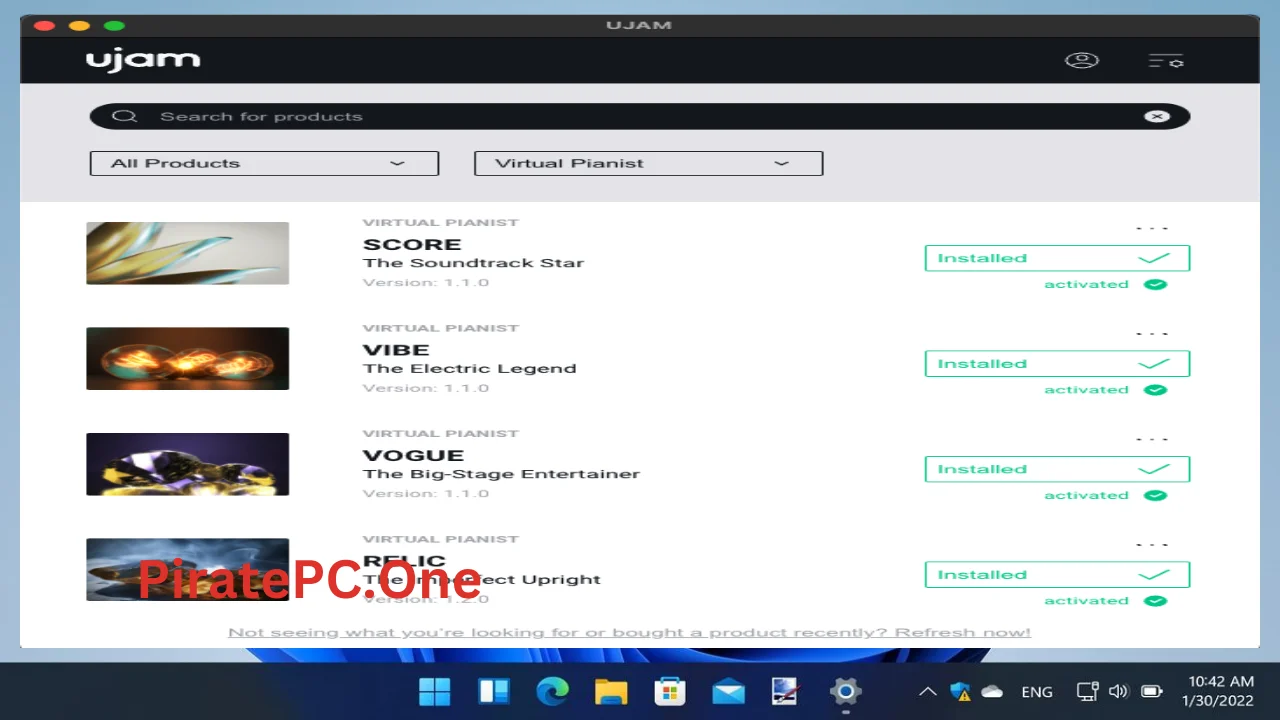Click VIBE's "Version: 1.1.0" text
1280x720 pixels.
[426, 388]
